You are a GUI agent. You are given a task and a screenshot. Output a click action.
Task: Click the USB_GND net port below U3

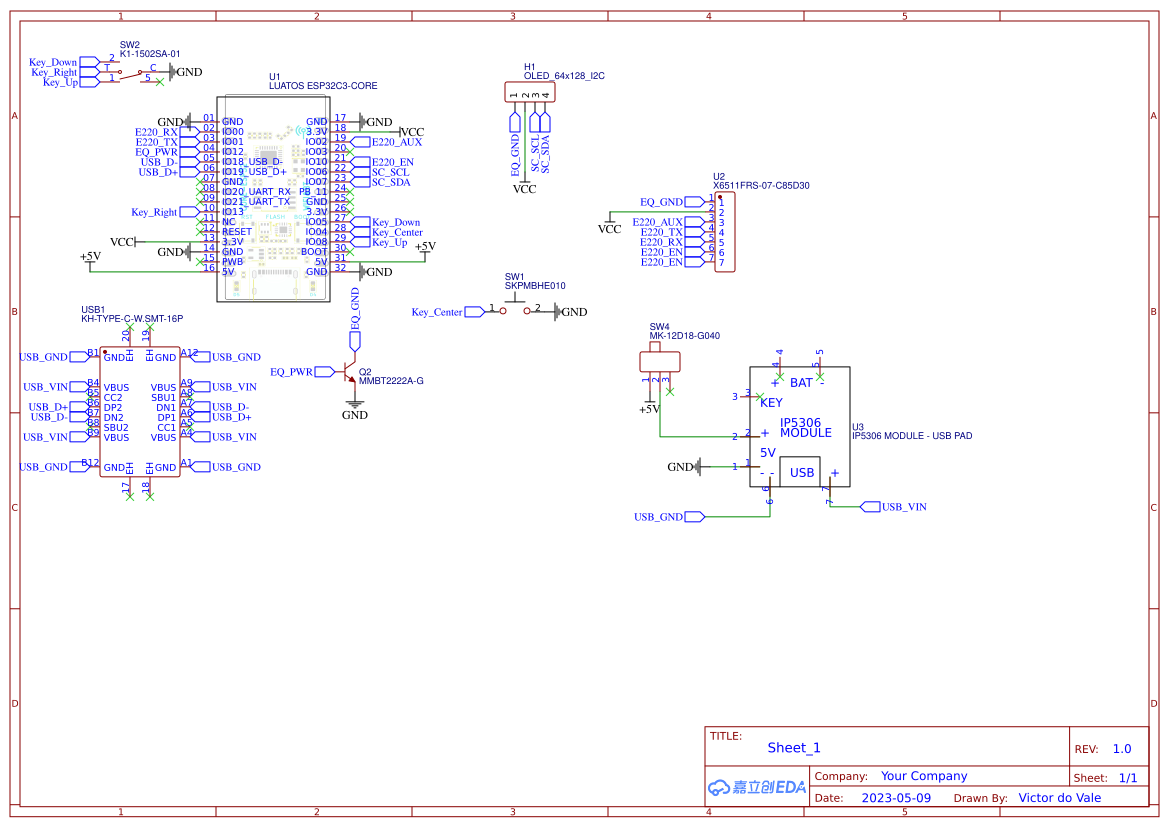pos(669,517)
